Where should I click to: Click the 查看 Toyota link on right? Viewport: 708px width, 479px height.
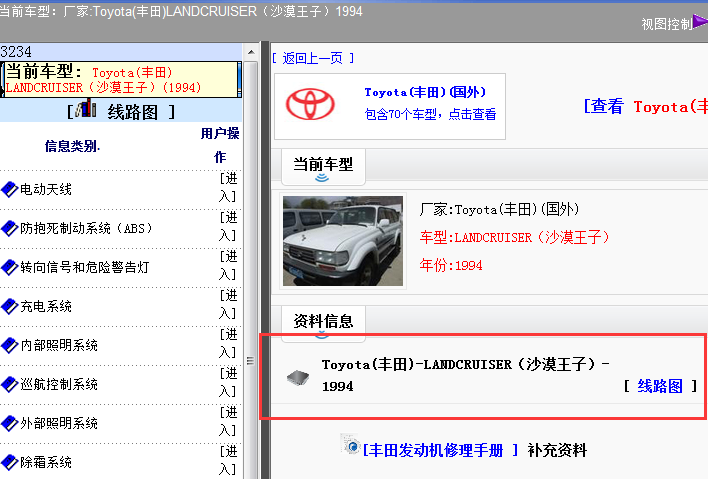[646, 107]
